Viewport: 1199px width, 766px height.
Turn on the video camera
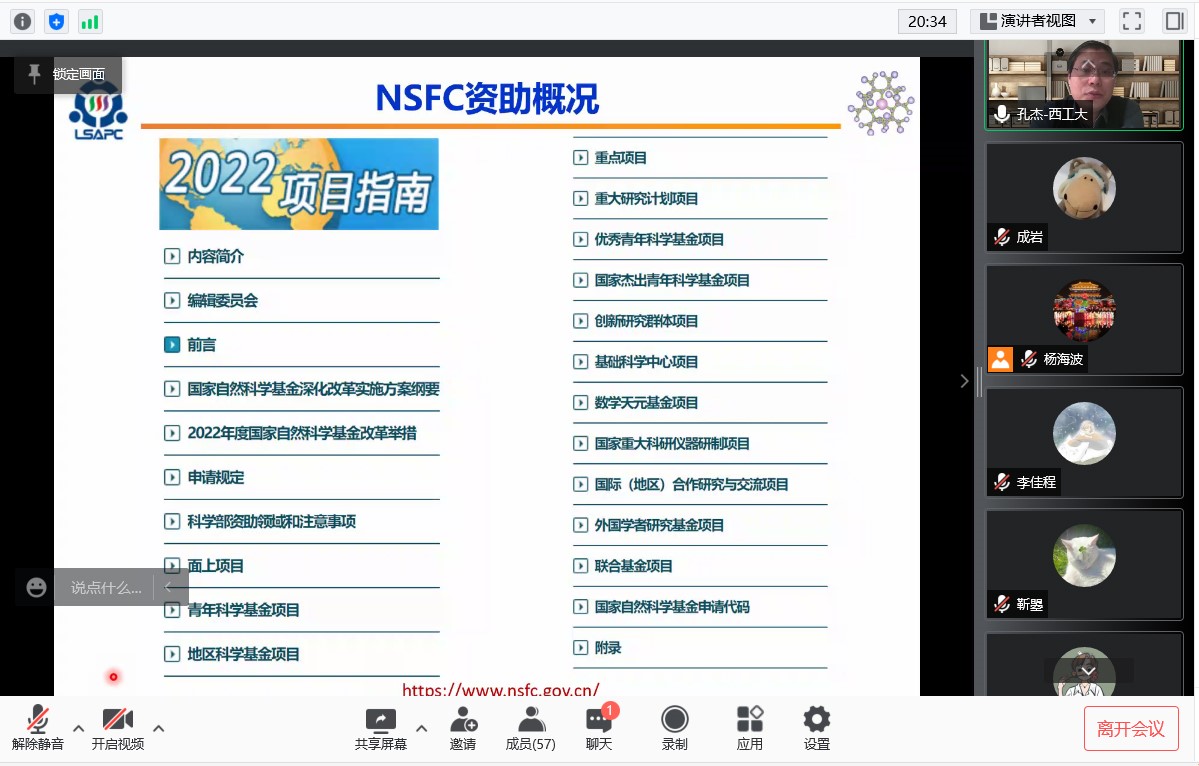pos(118,728)
